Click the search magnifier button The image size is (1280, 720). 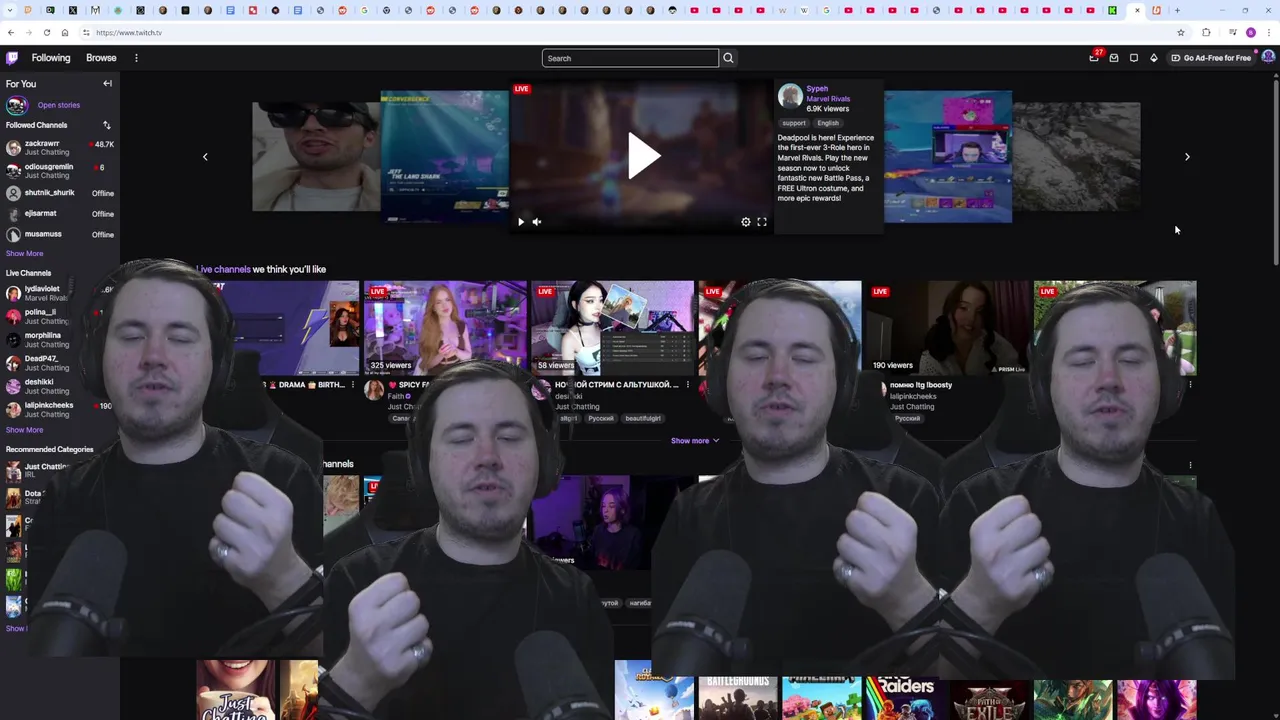[728, 58]
